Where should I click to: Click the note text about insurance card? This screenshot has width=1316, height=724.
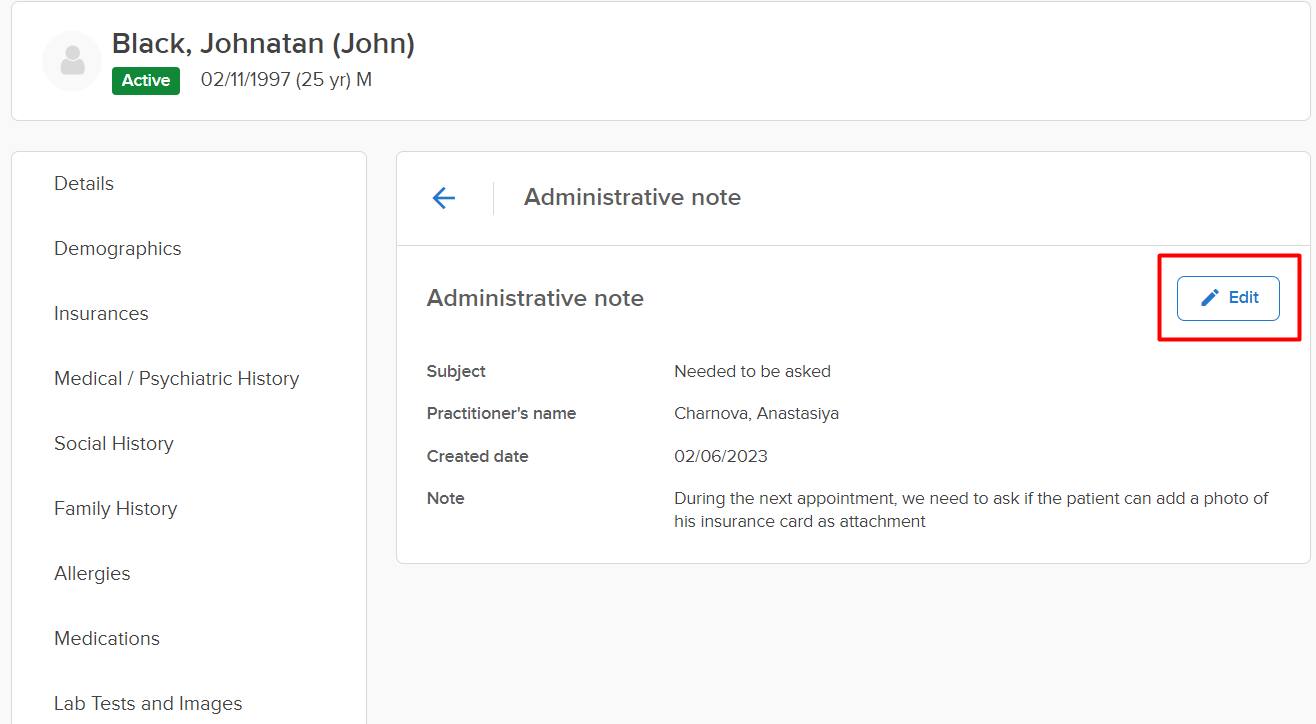click(x=970, y=510)
